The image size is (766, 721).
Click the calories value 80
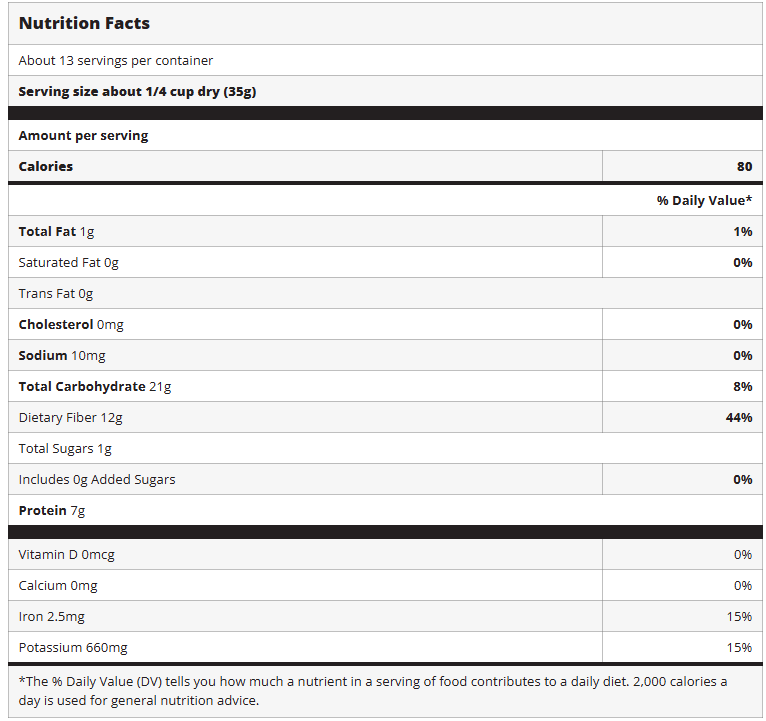(743, 166)
